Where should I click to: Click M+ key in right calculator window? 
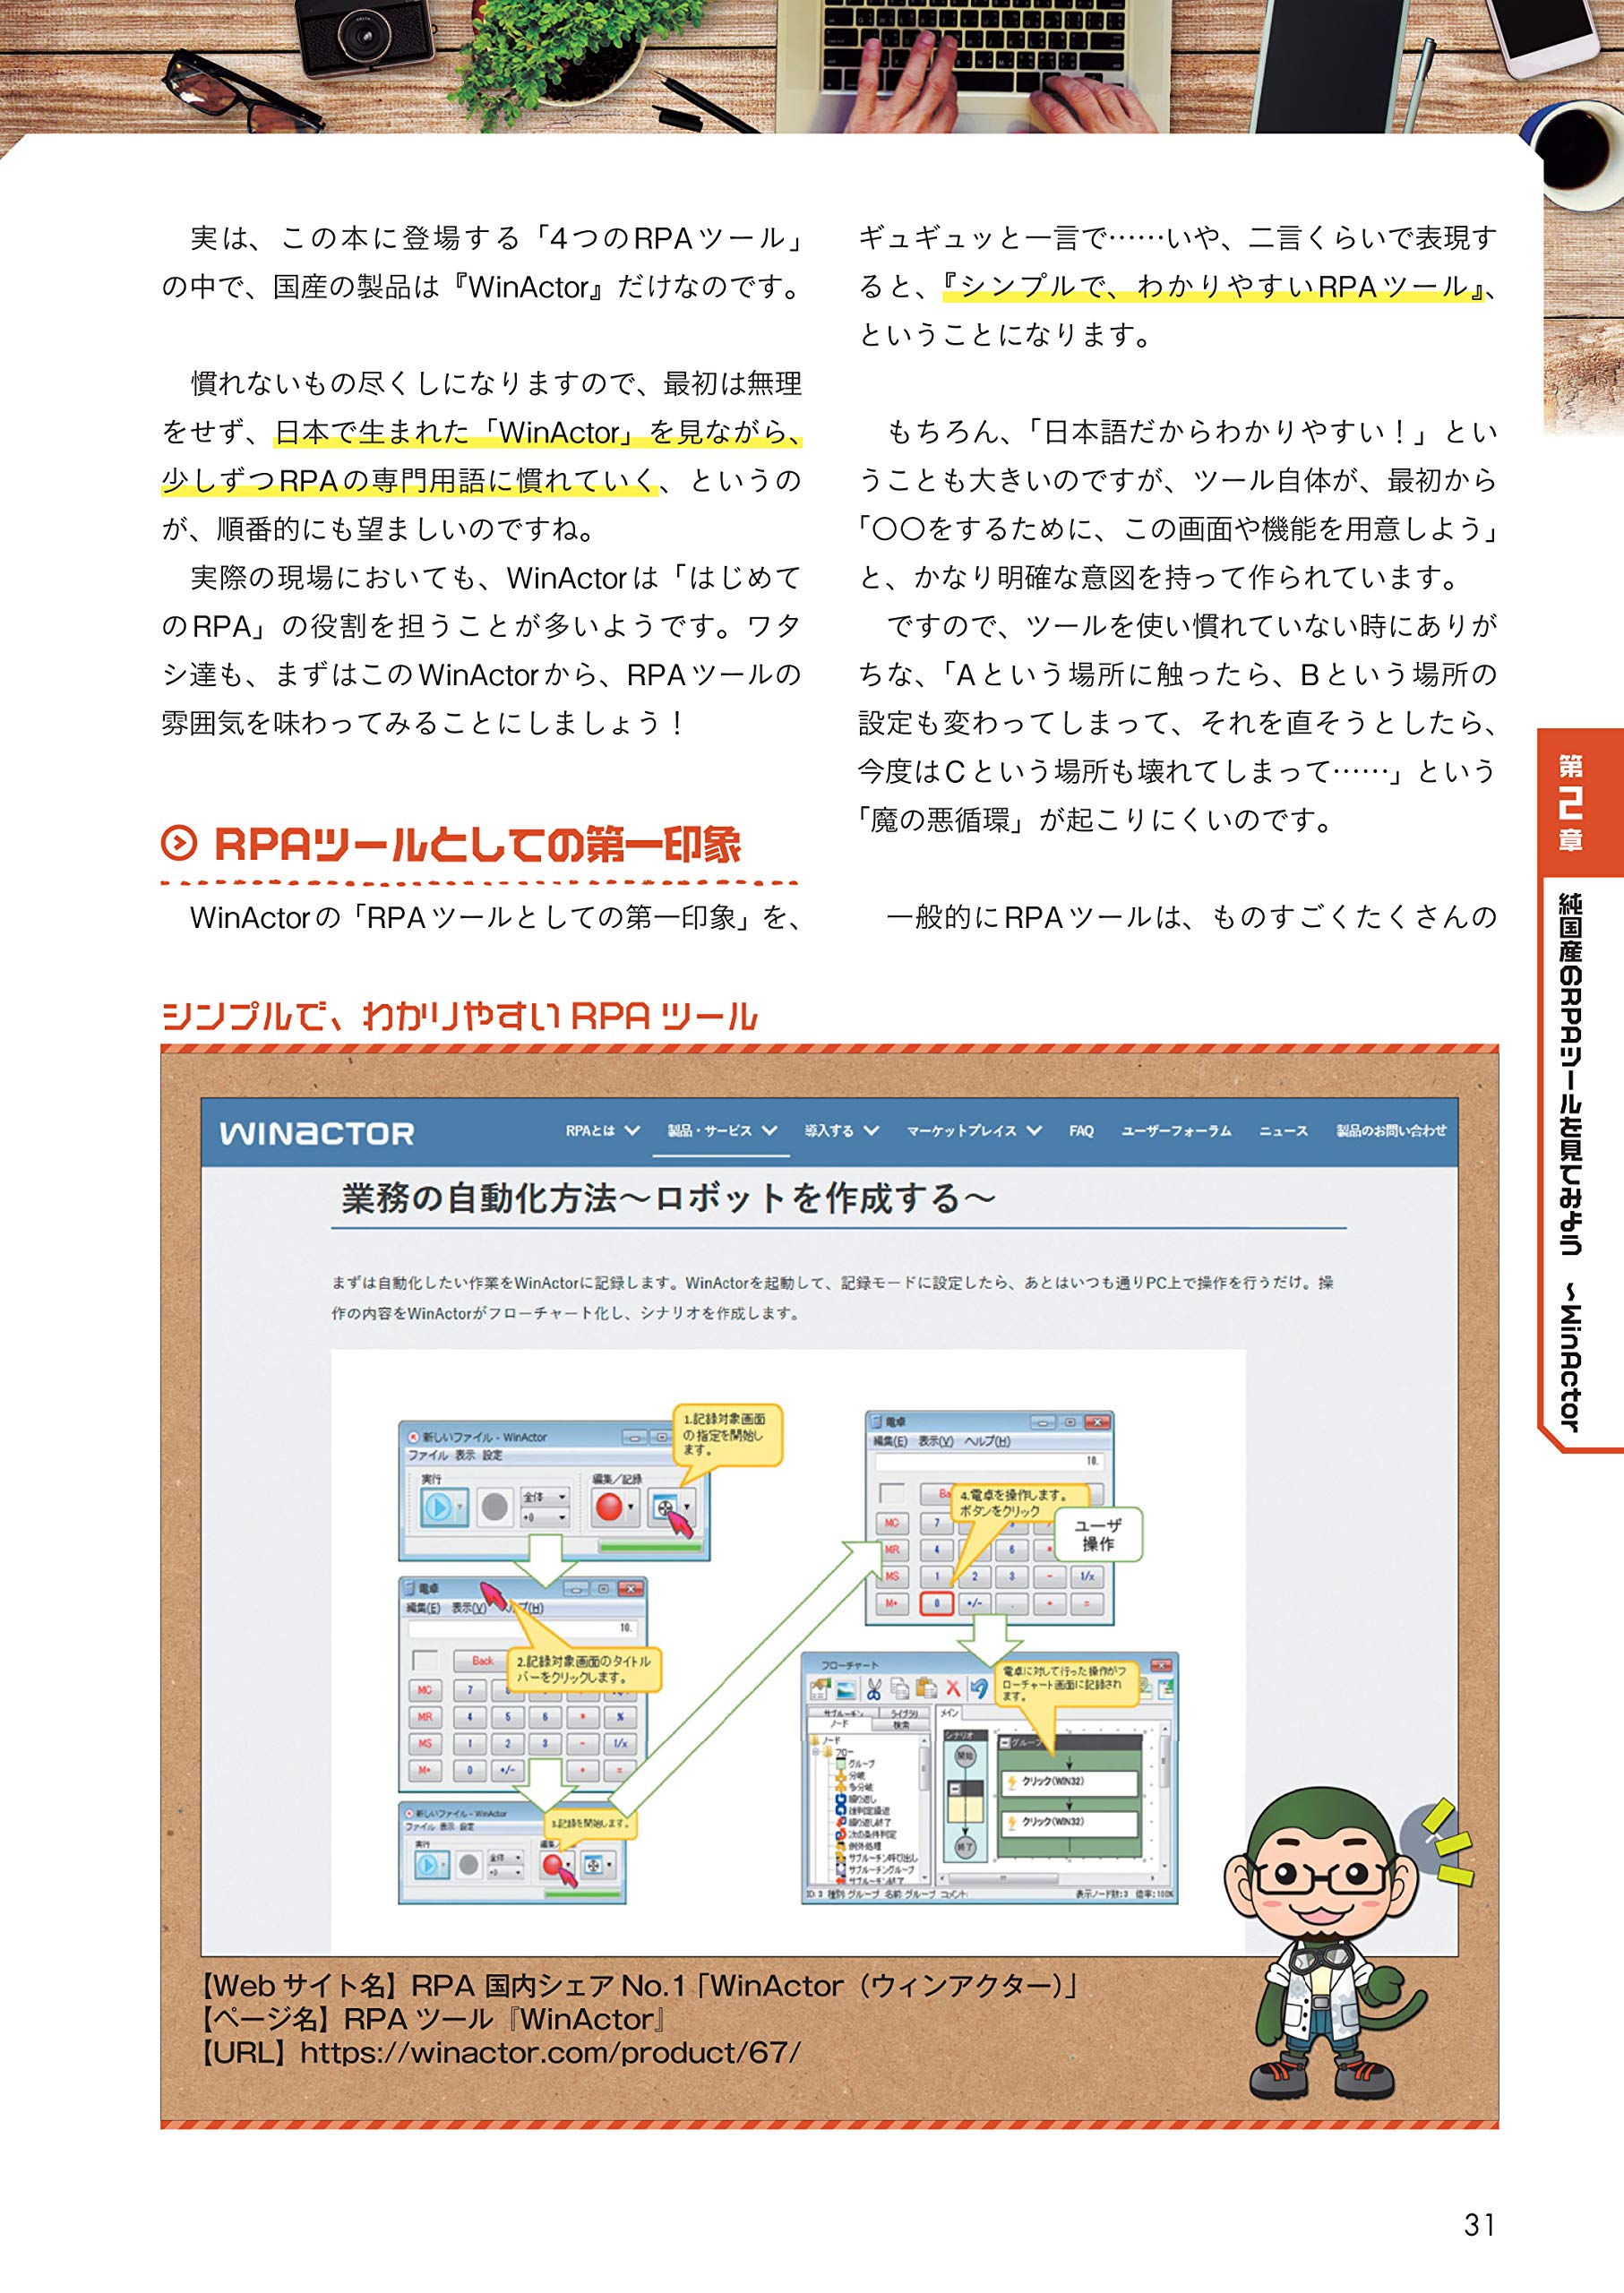coord(893,1604)
